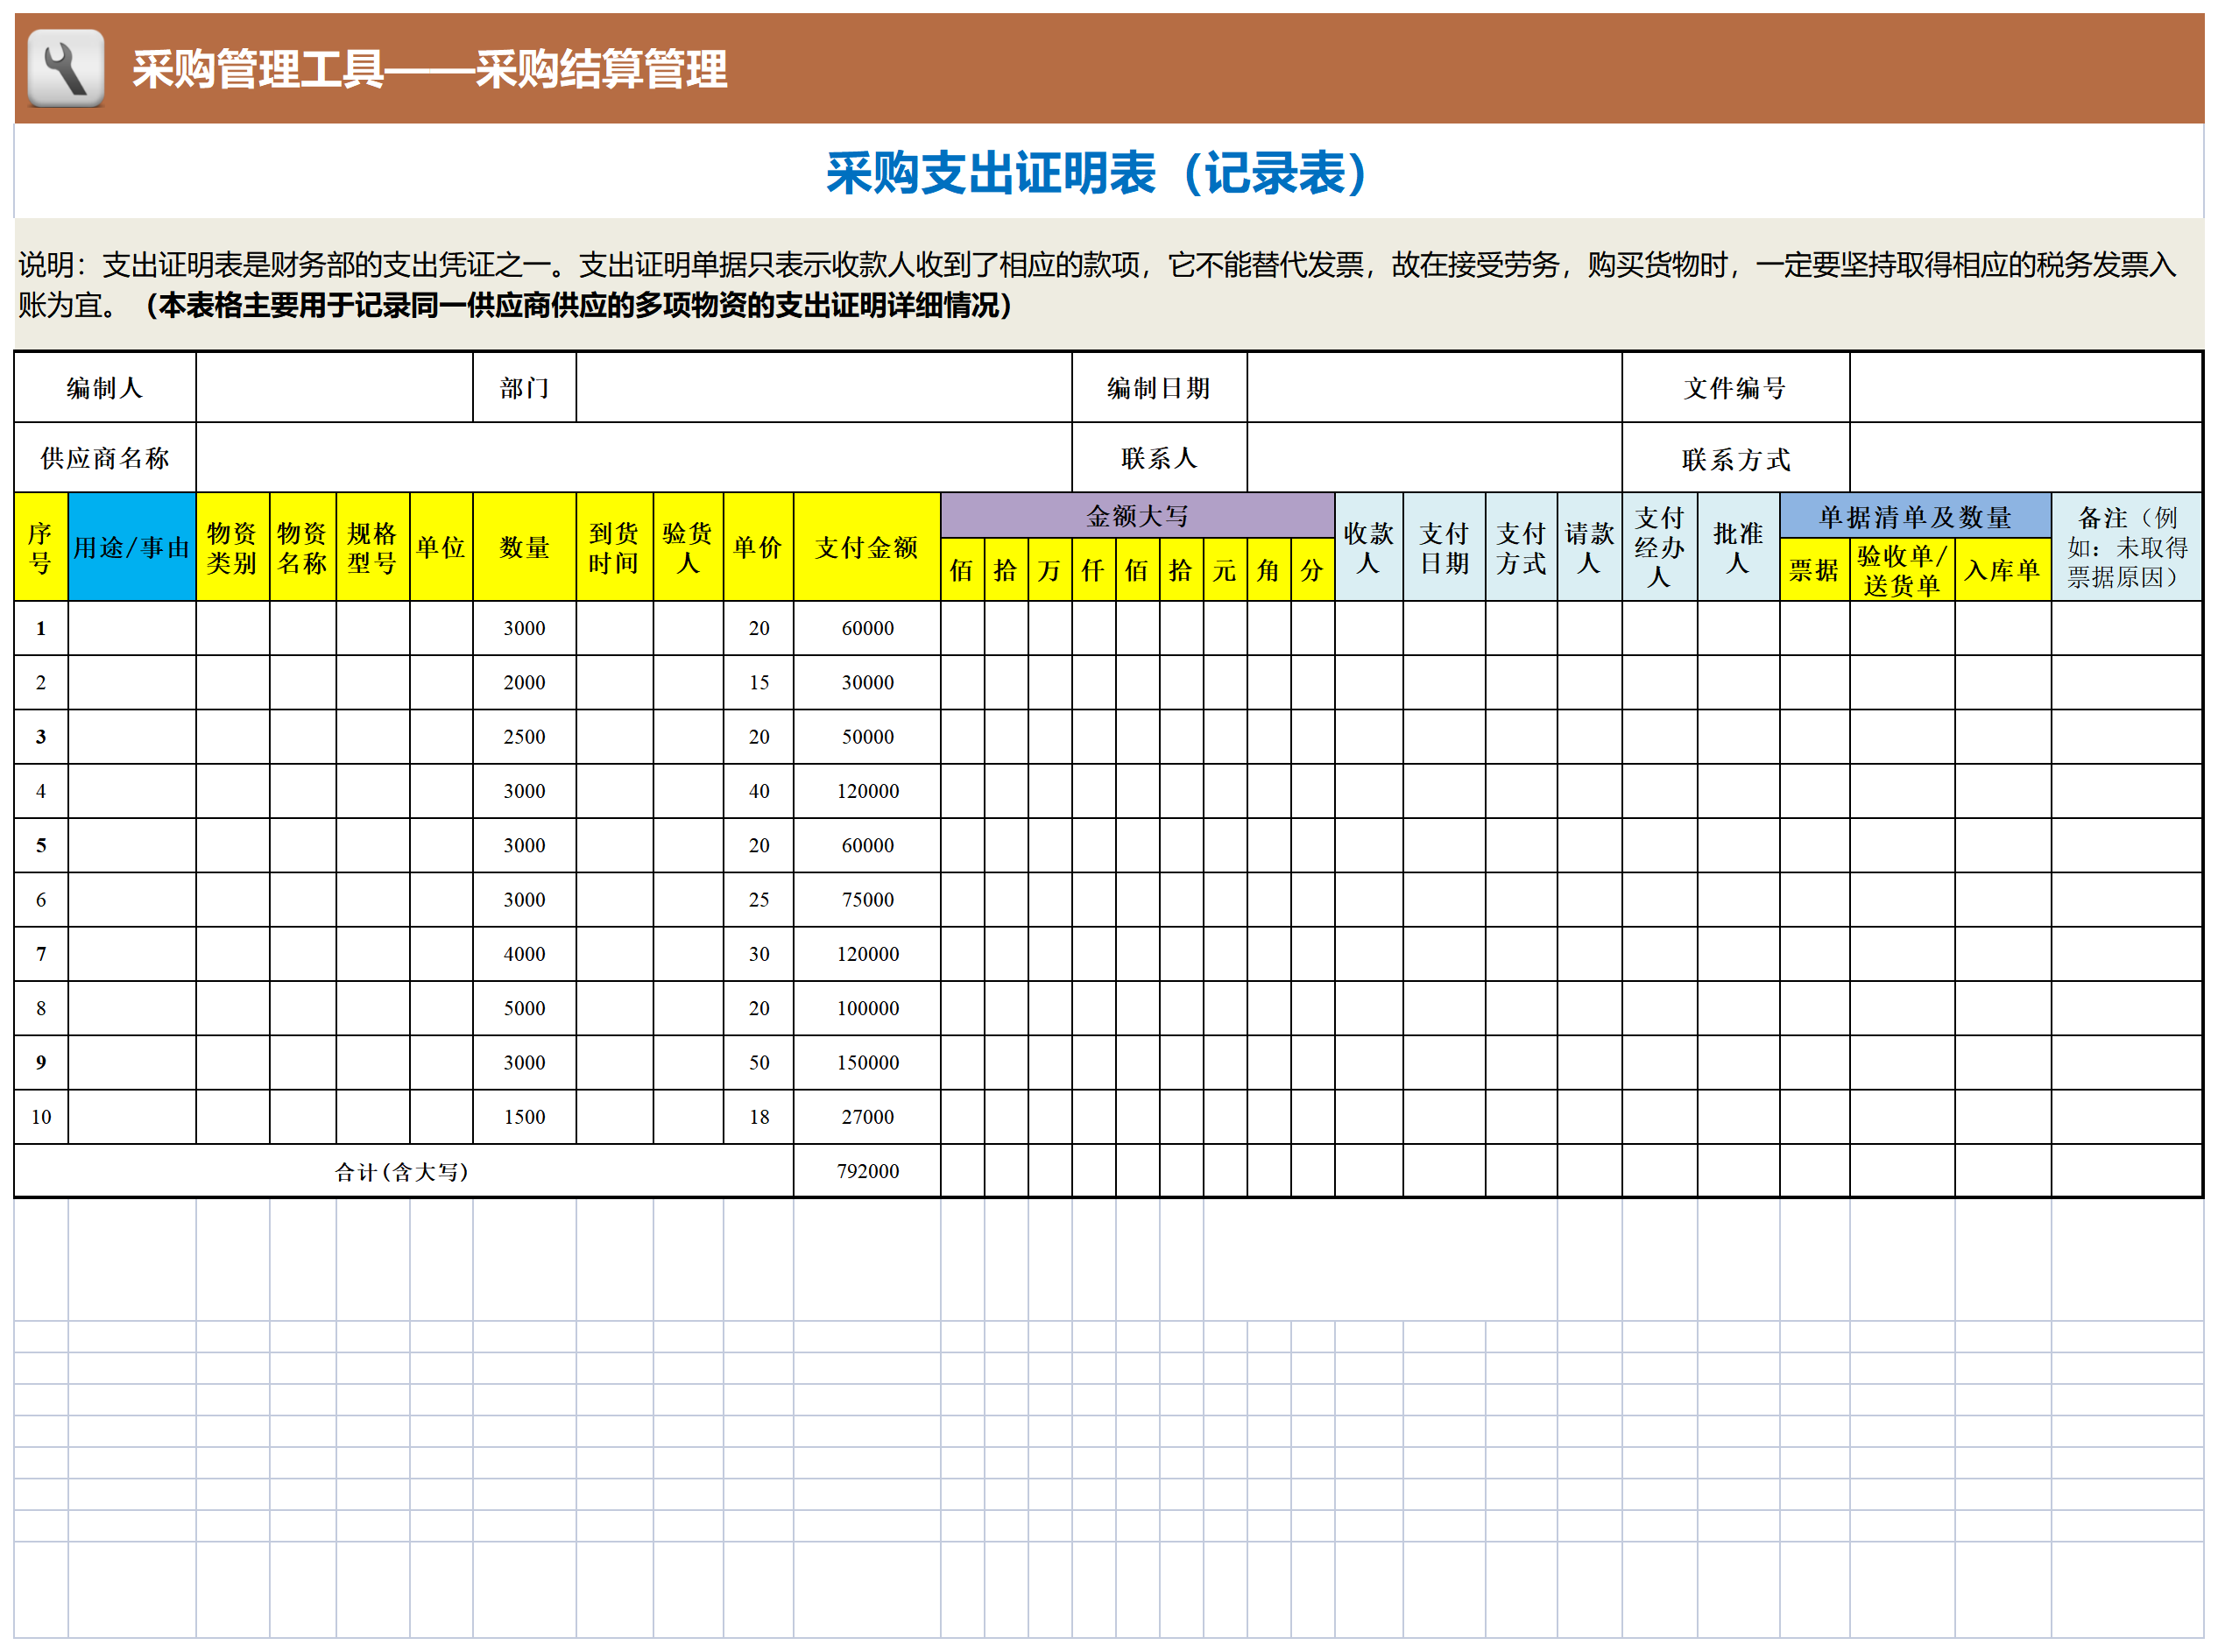Select the 数量 column header
Viewport: 2218px width, 1652px height.
tap(524, 547)
